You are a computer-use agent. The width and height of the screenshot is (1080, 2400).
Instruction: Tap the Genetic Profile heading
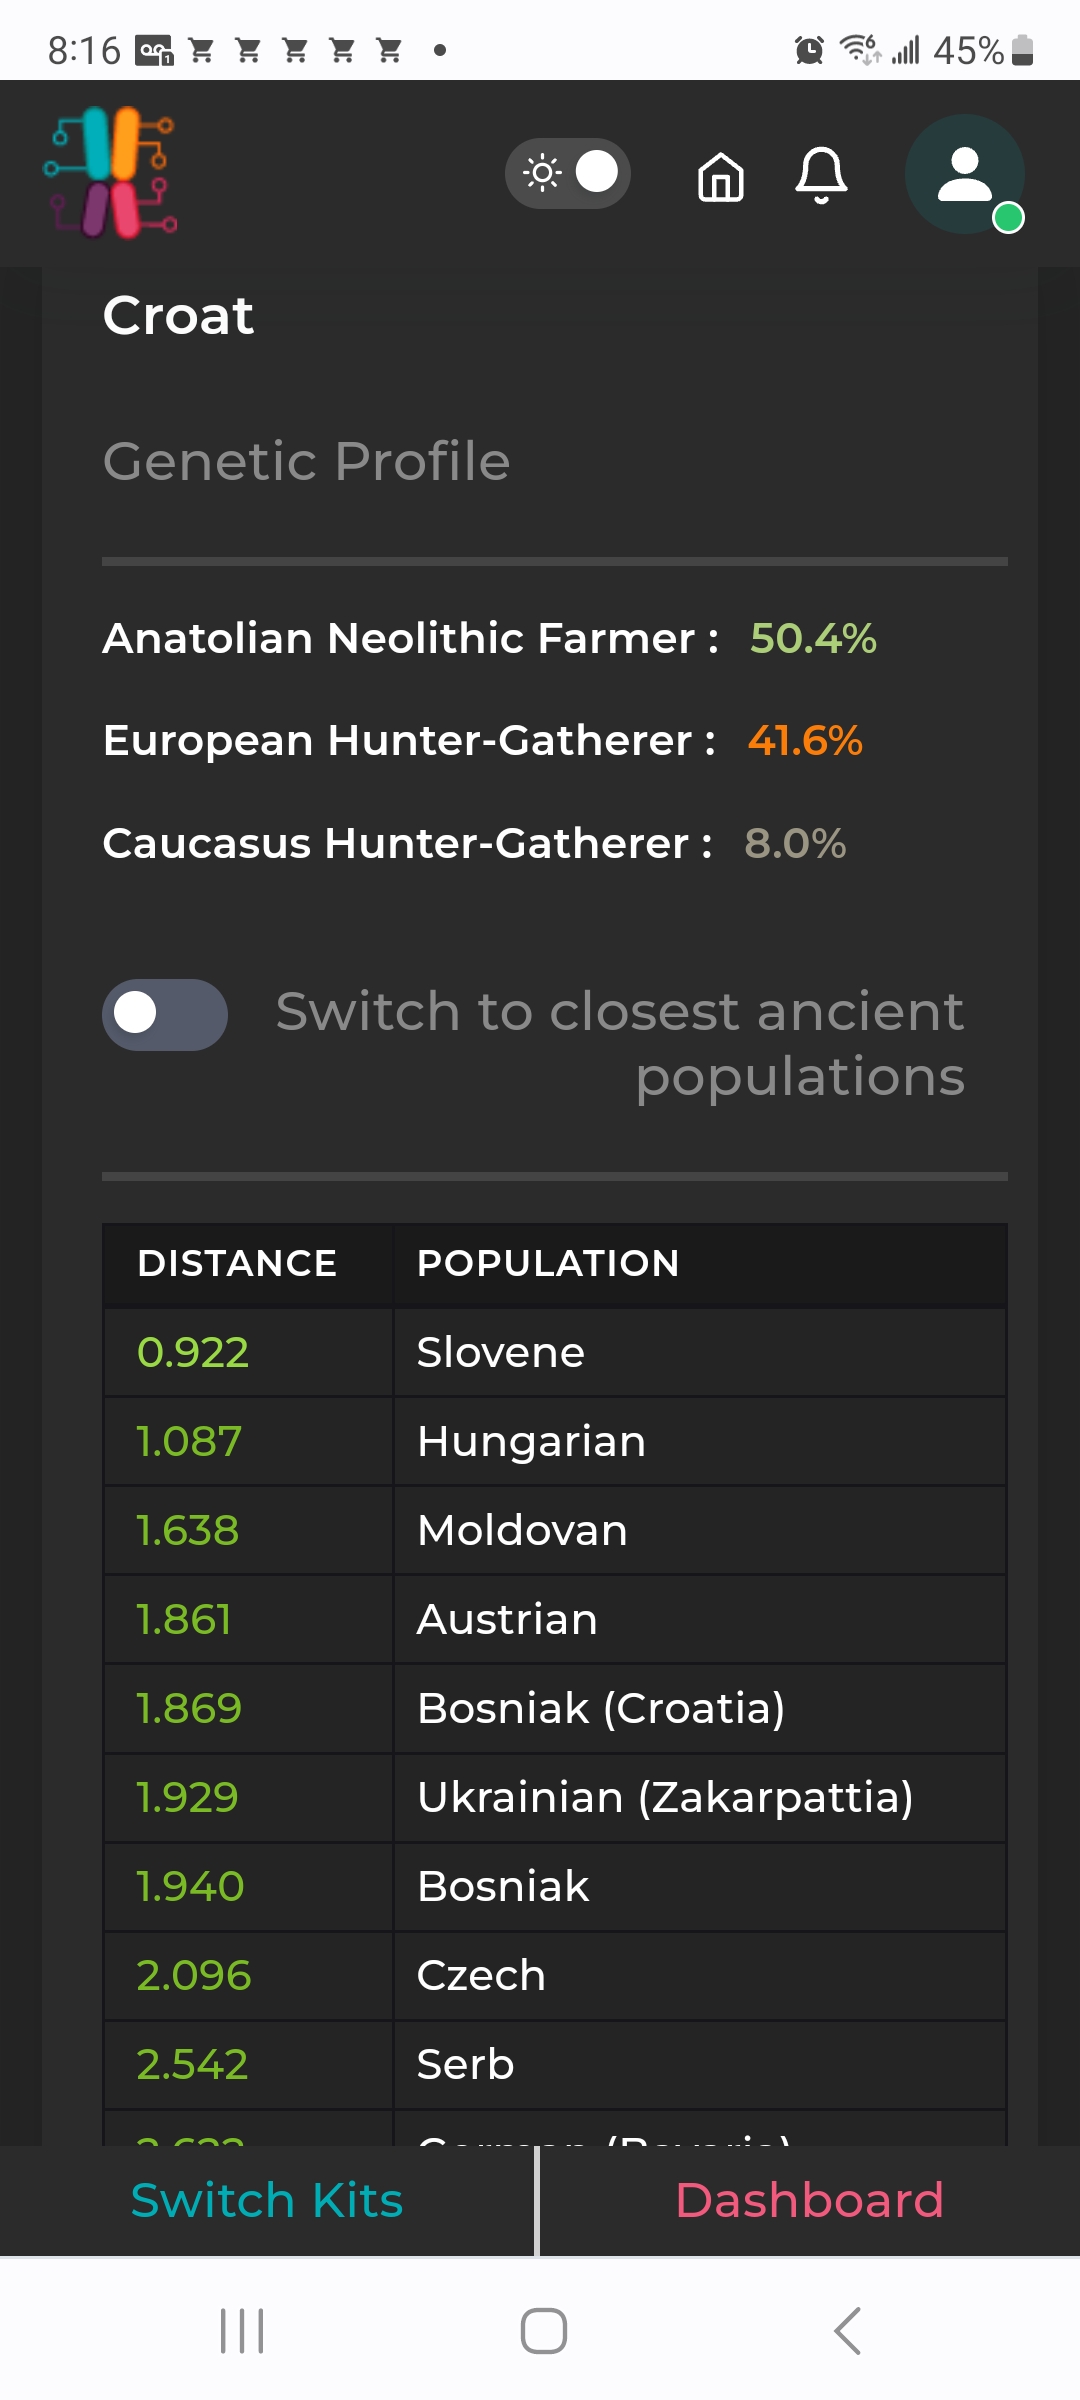[306, 462]
